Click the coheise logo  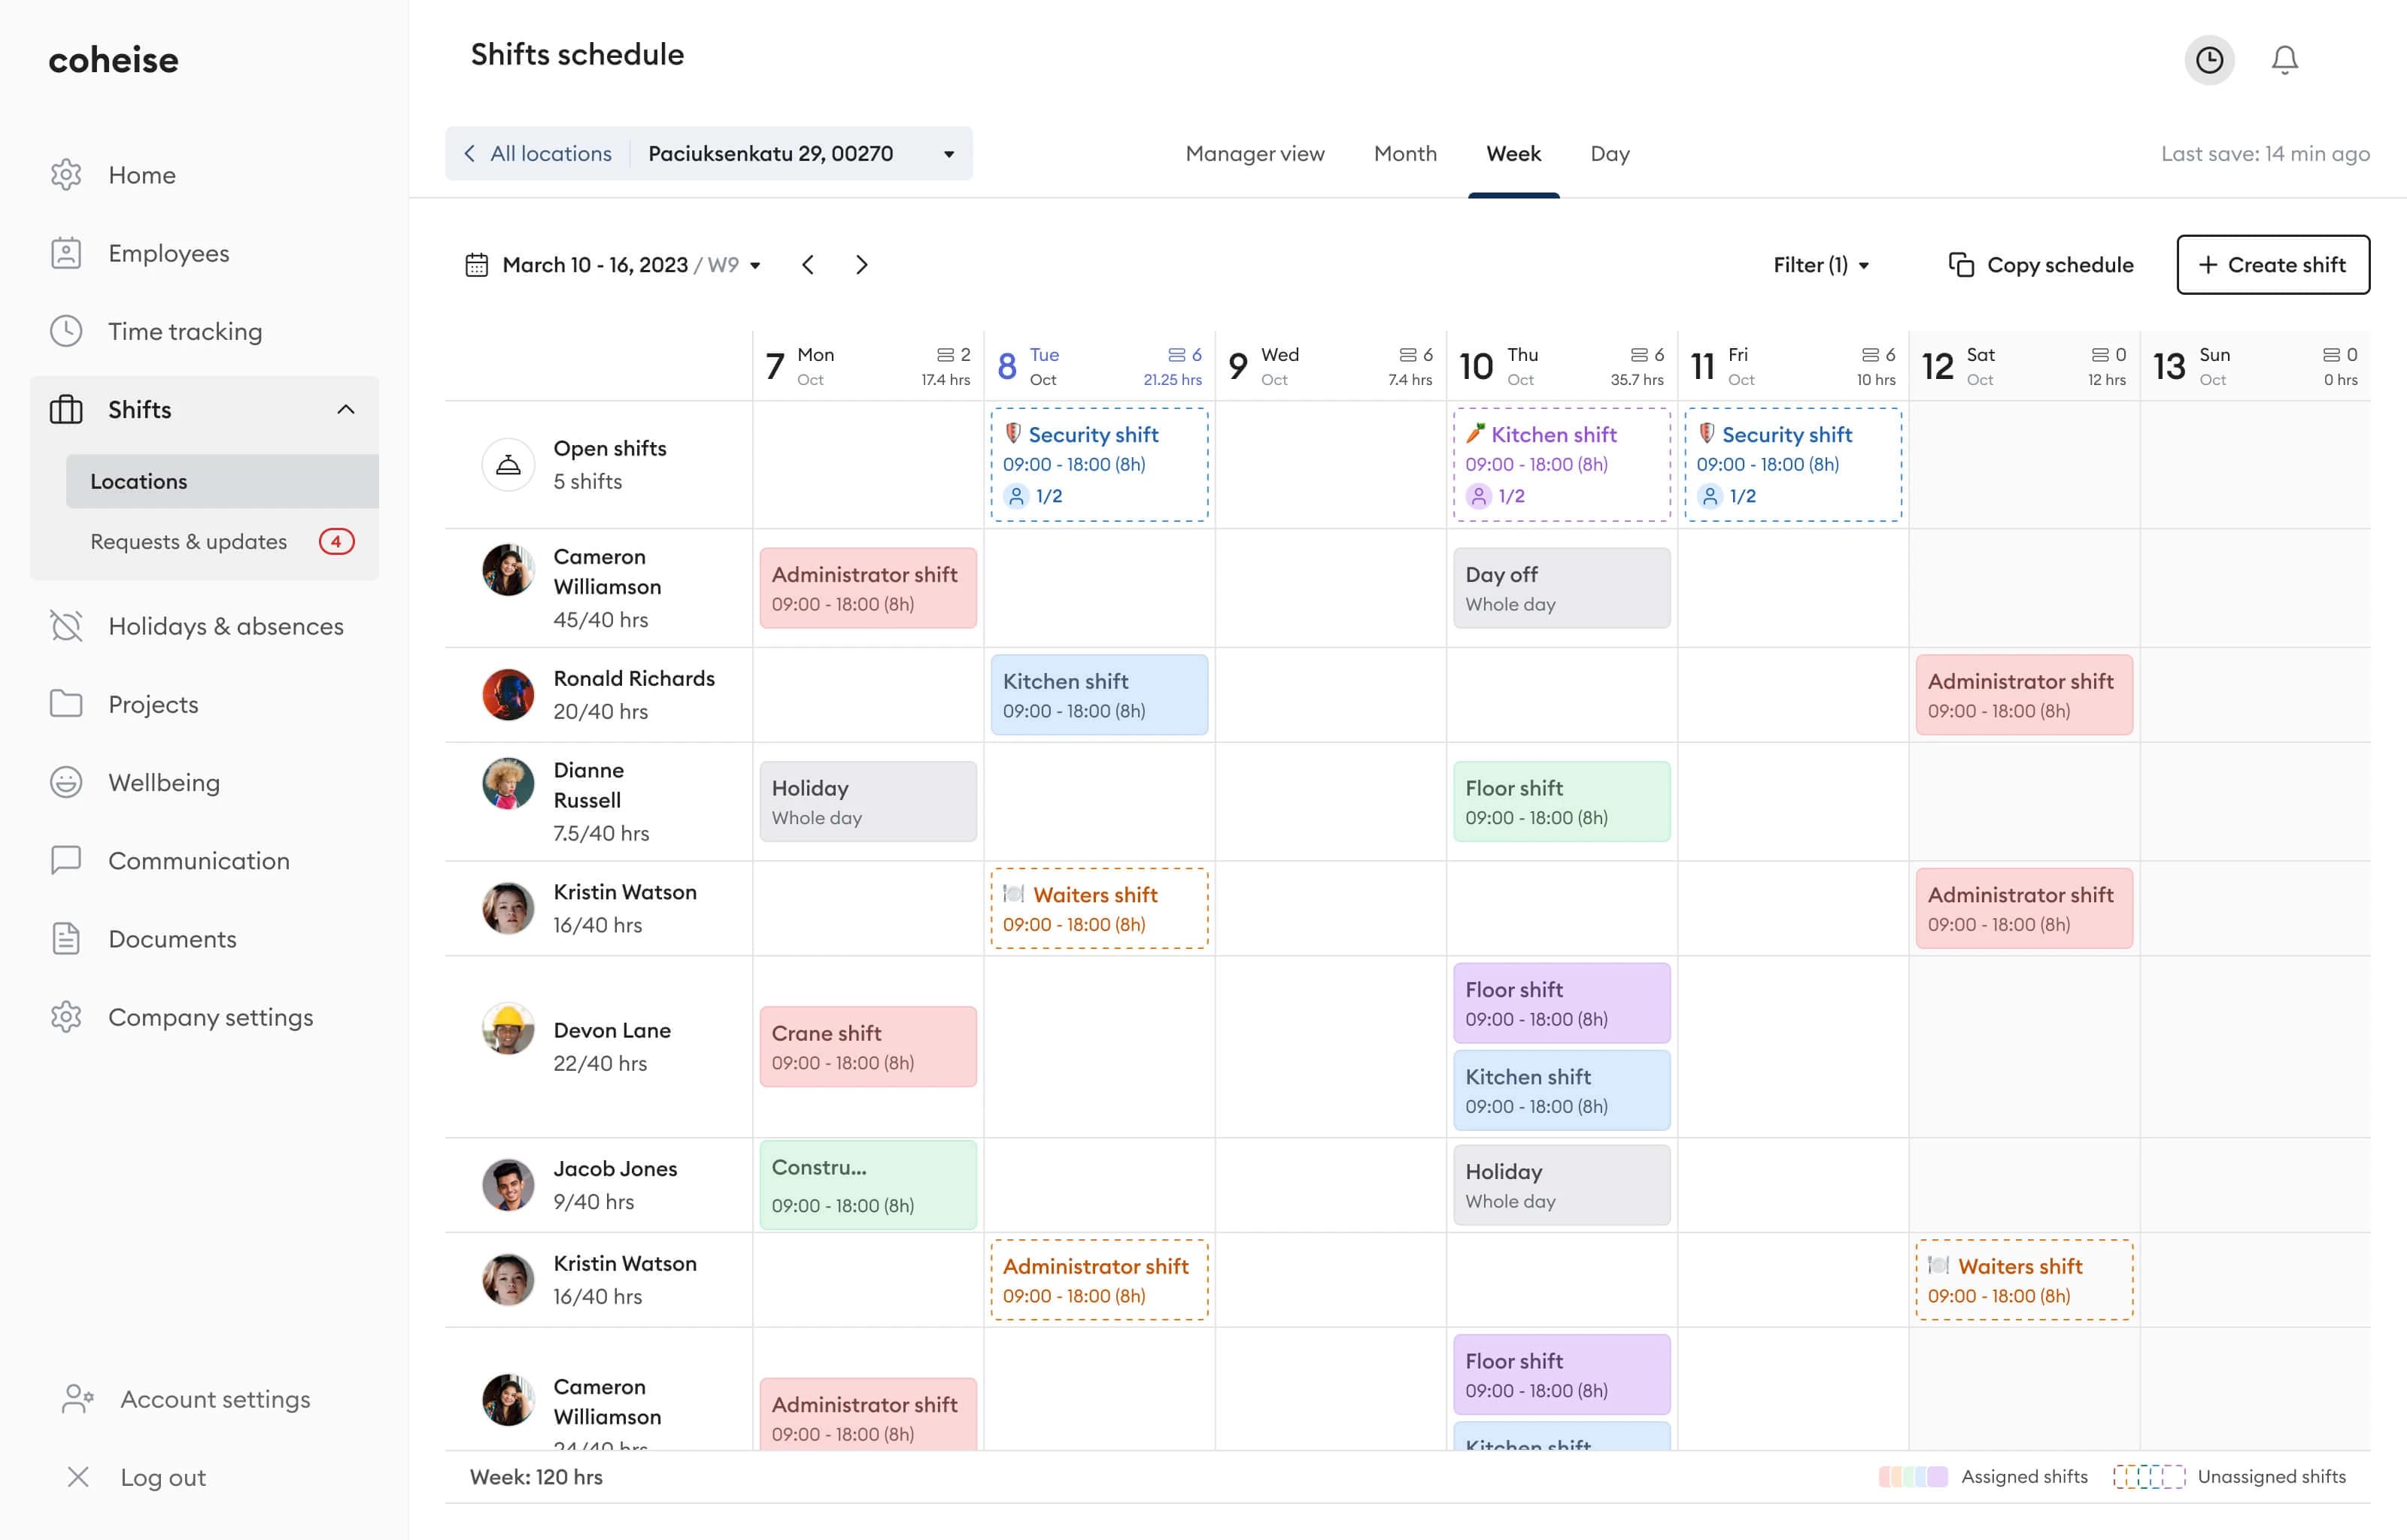pos(113,60)
